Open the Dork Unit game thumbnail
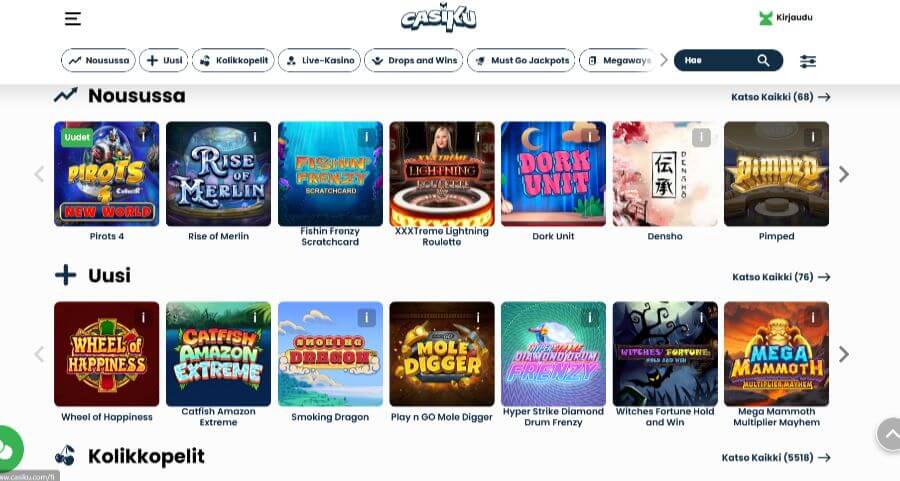Screen dimensions: 900x481 [x=553, y=174]
